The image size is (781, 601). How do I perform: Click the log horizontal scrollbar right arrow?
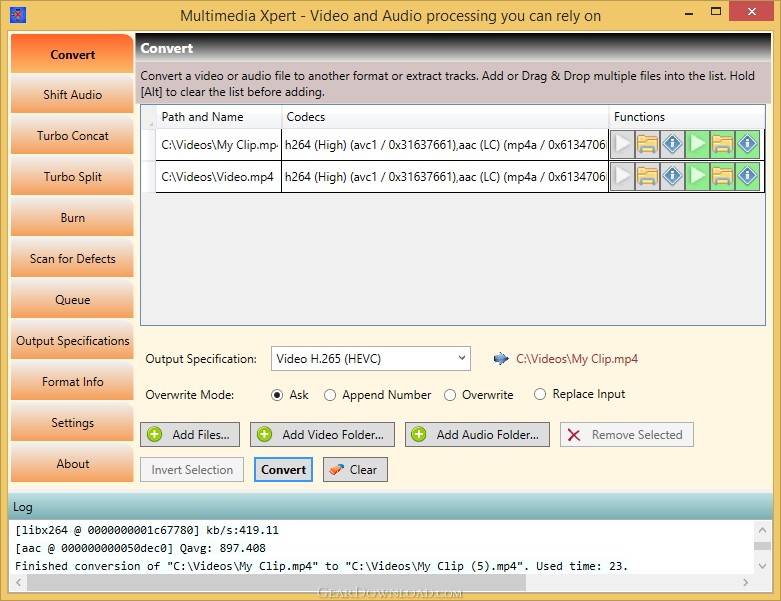745,582
